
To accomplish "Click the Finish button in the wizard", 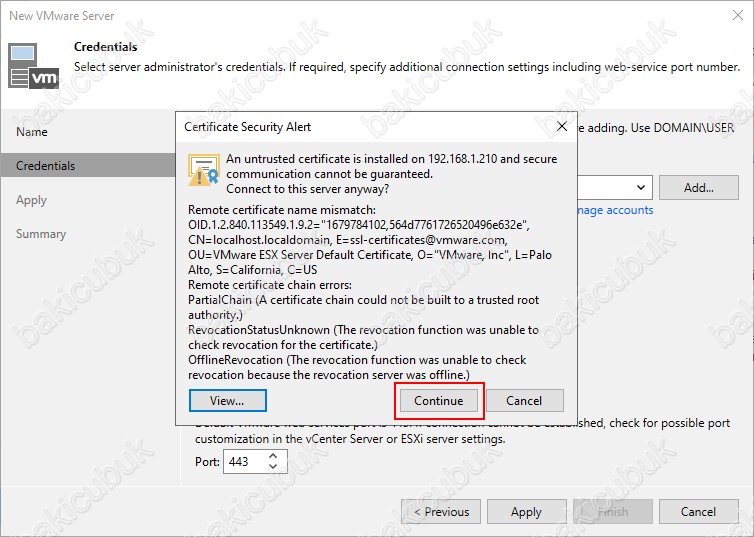I will pyautogui.click(x=613, y=512).
